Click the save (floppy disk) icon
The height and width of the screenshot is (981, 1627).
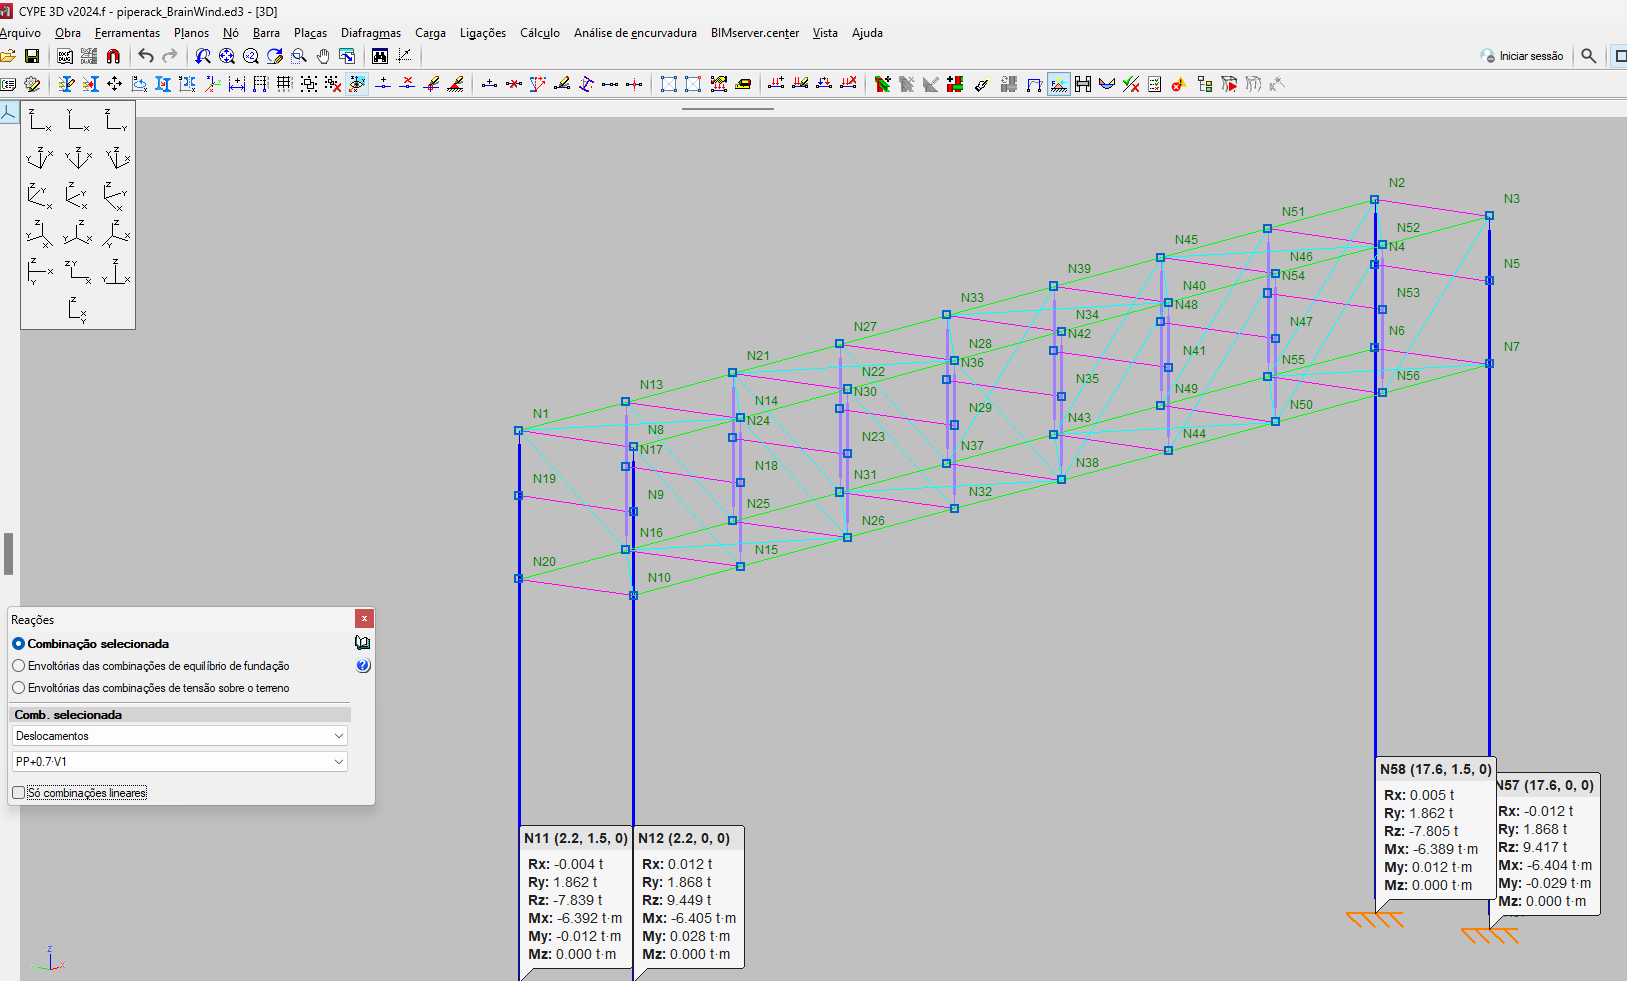coord(32,56)
